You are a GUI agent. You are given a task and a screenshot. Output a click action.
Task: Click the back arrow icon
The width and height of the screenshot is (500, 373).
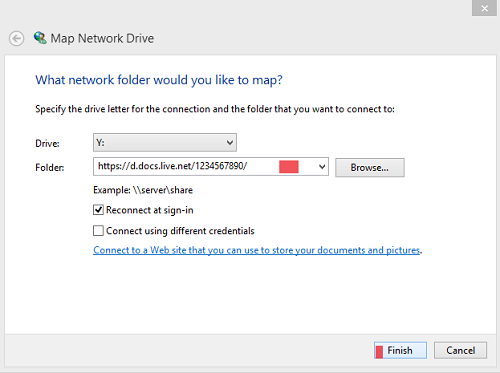click(x=16, y=39)
